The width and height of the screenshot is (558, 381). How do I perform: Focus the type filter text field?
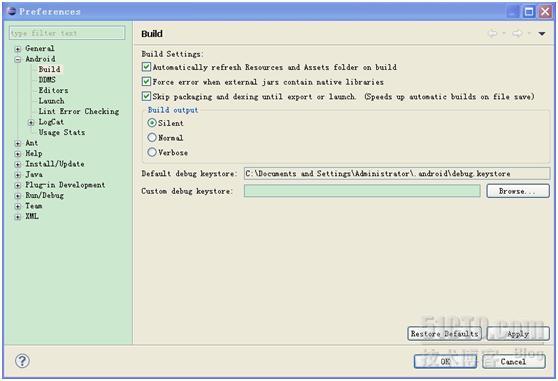67,33
